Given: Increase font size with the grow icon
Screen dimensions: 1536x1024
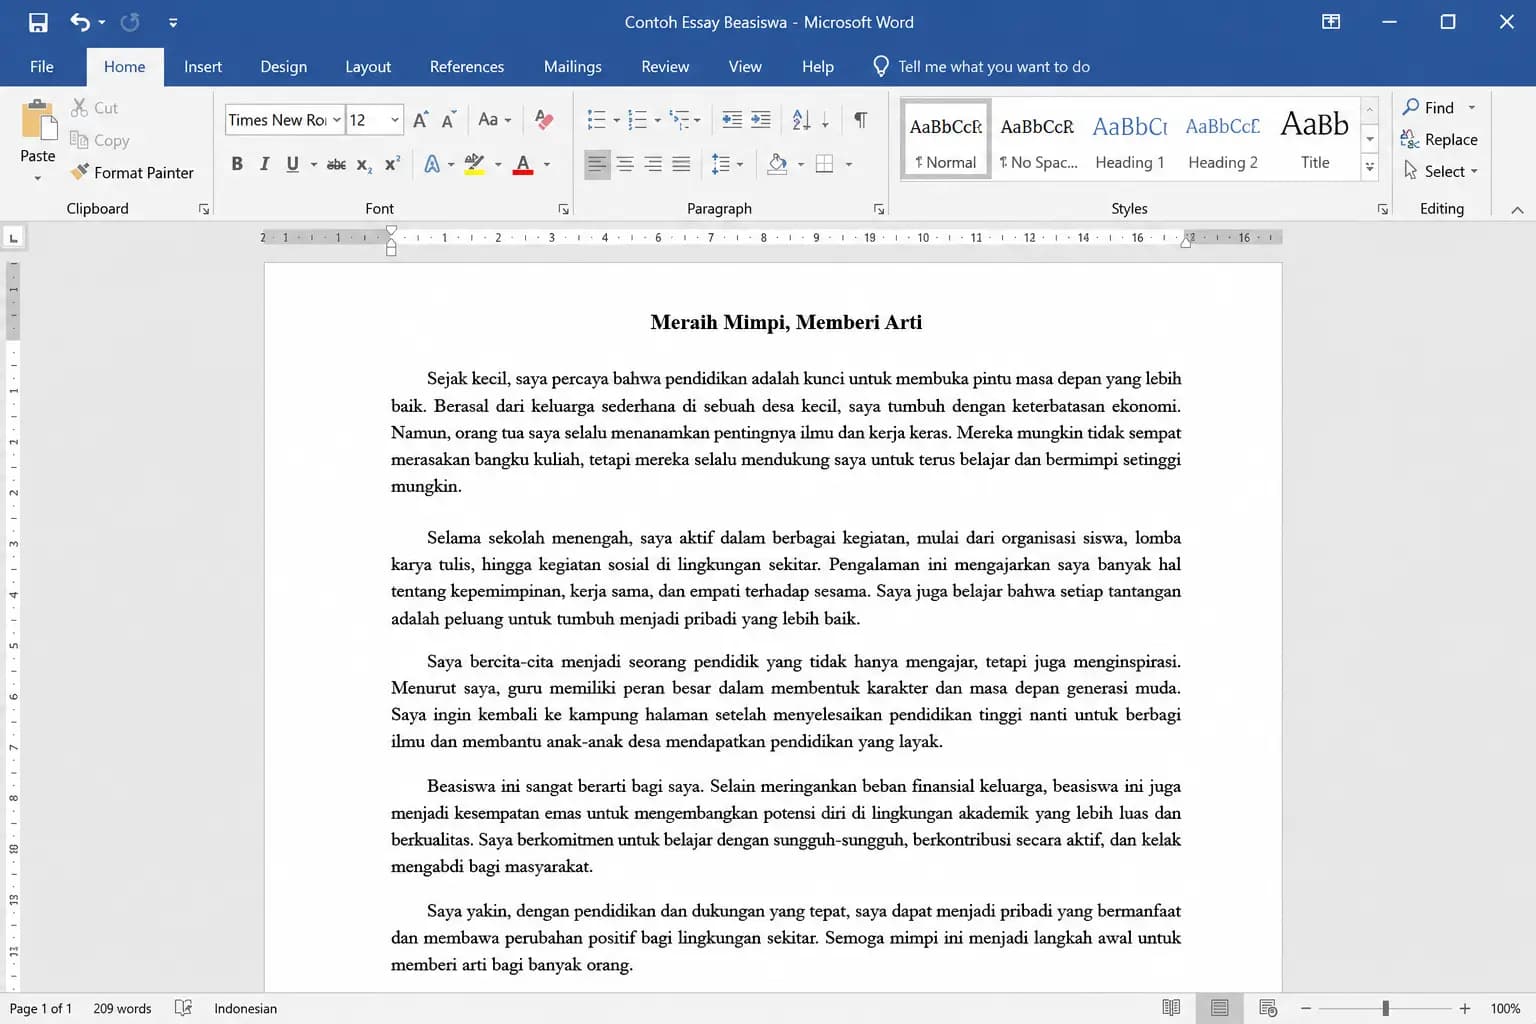Looking at the screenshot, I should [421, 120].
